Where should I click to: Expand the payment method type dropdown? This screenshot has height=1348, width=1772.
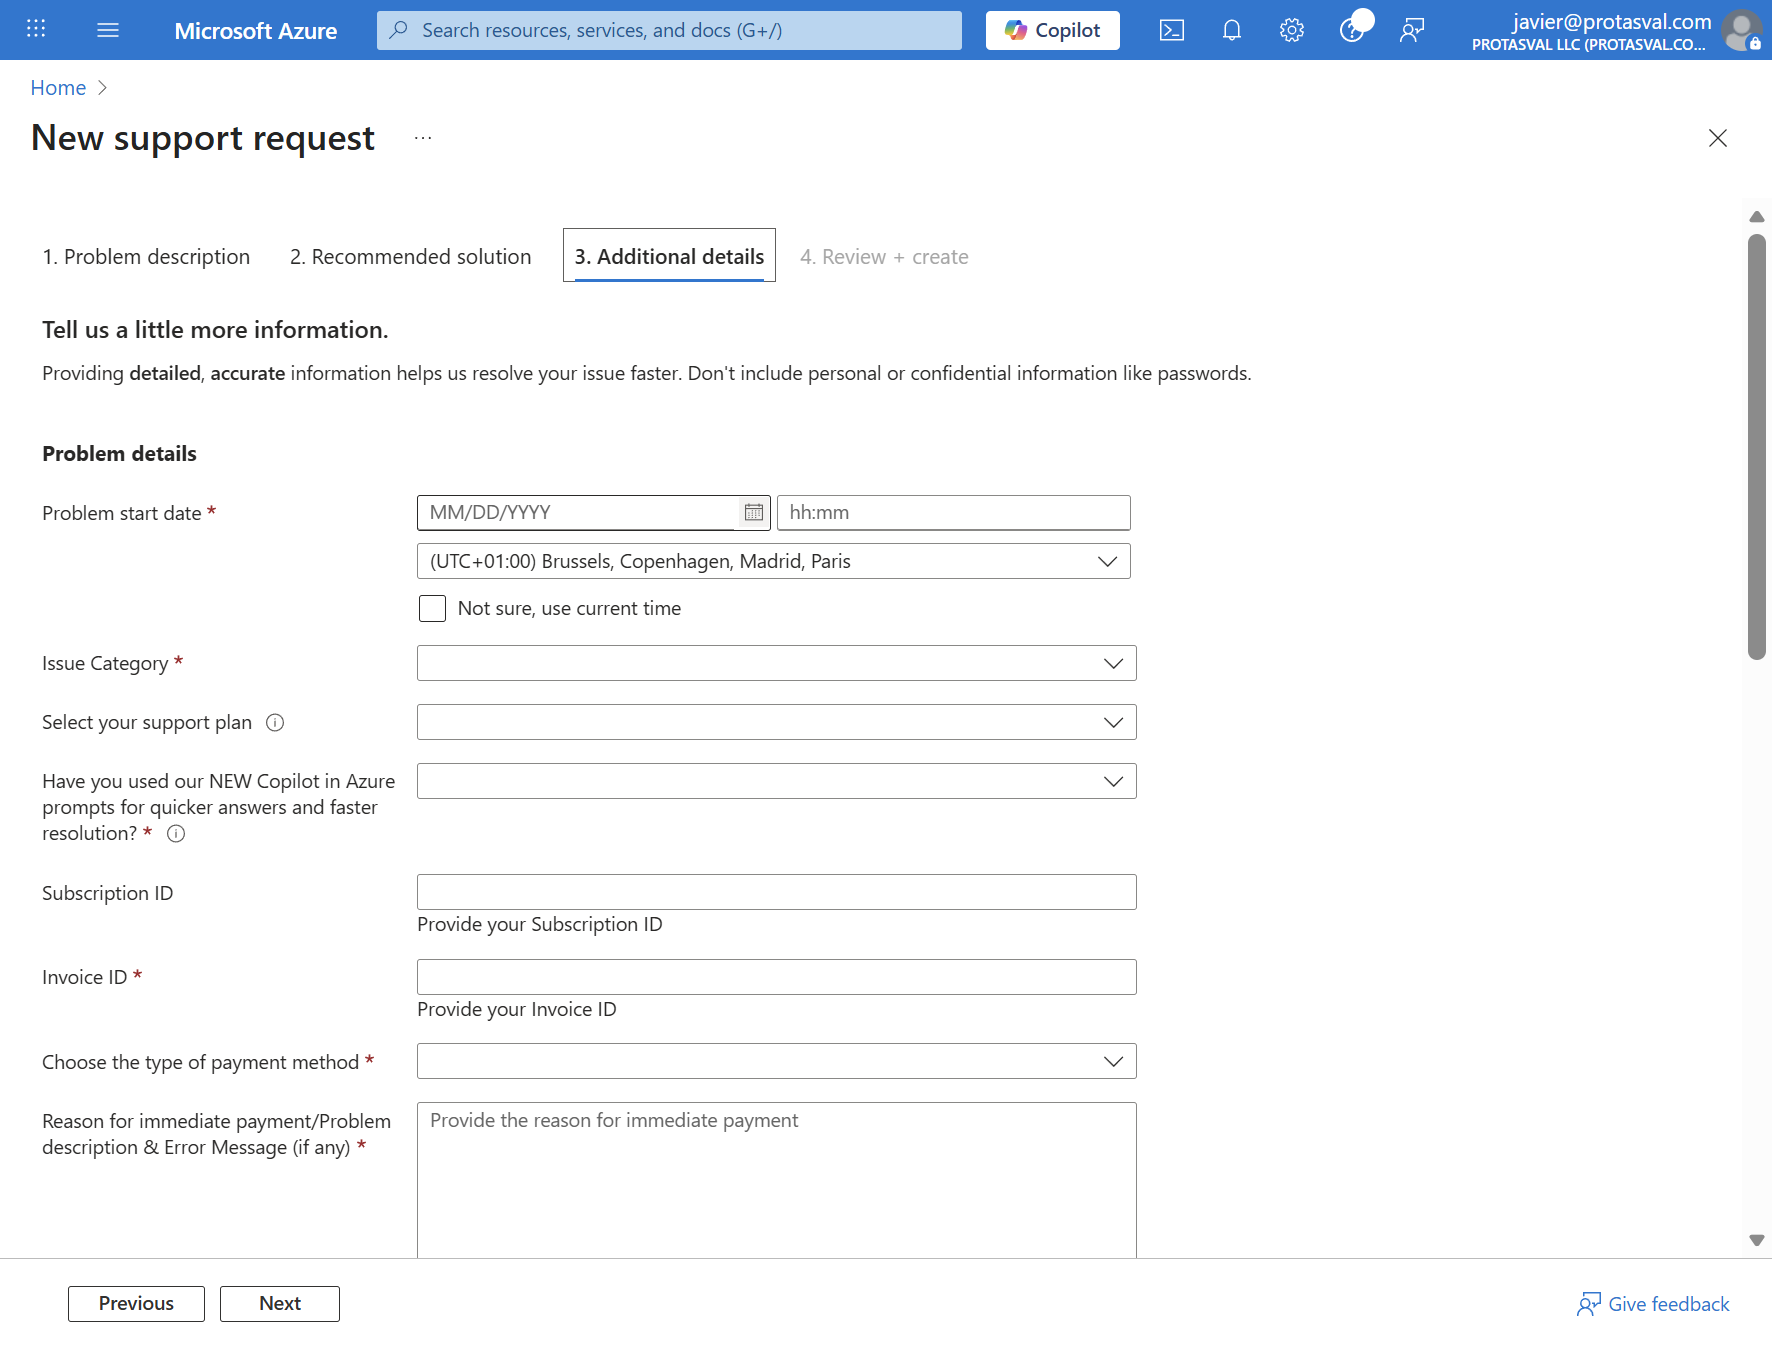point(777,1061)
